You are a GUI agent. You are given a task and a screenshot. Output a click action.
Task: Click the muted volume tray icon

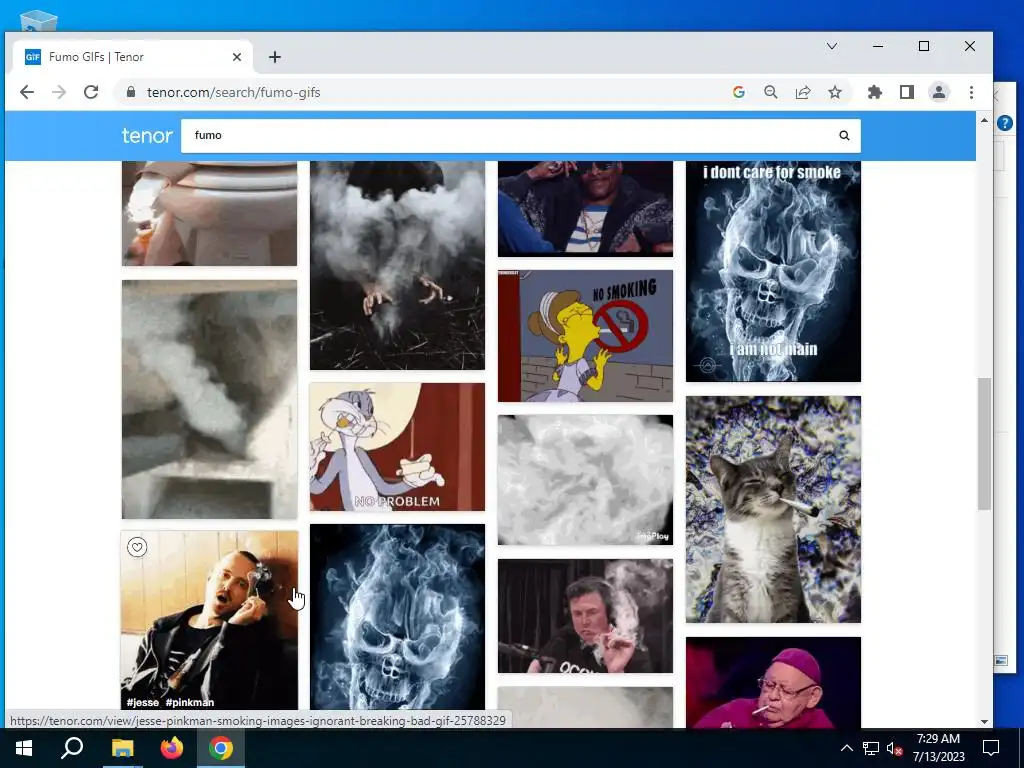(x=894, y=748)
